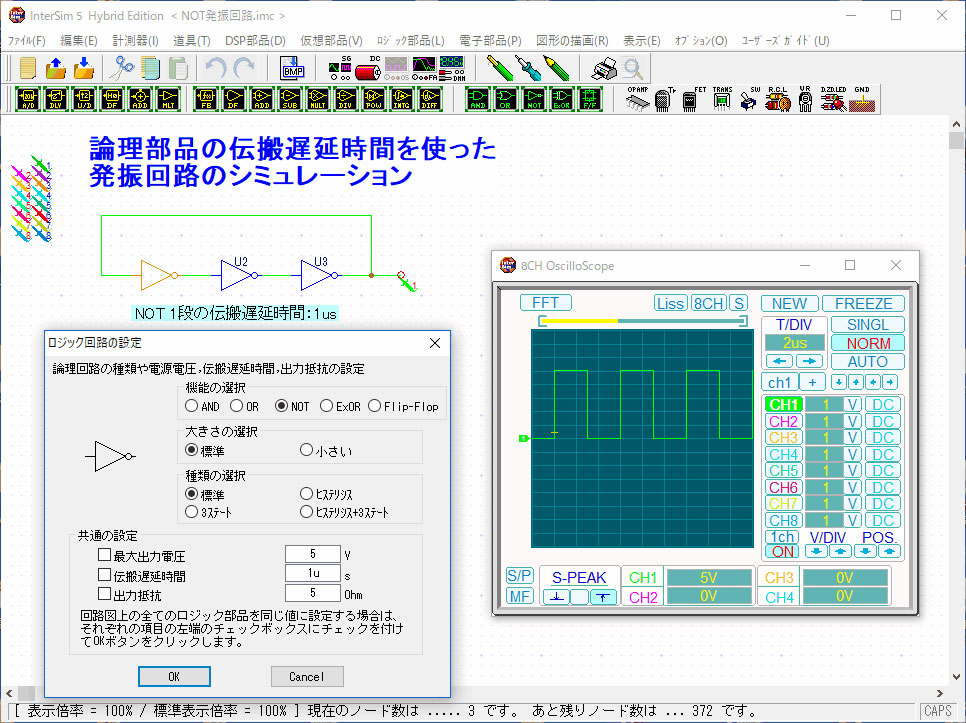Click the open file folder icon
This screenshot has width=966, height=723.
(x=56, y=68)
